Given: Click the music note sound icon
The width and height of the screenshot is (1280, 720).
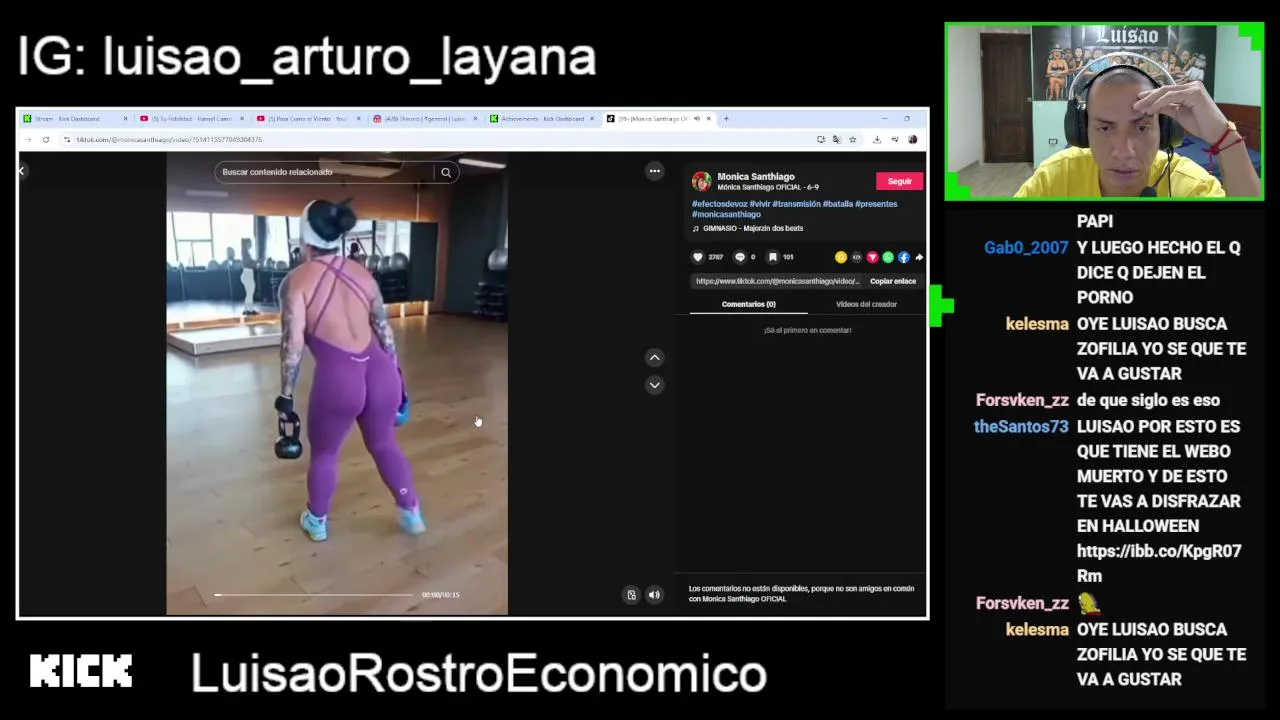Looking at the screenshot, I should [696, 228].
